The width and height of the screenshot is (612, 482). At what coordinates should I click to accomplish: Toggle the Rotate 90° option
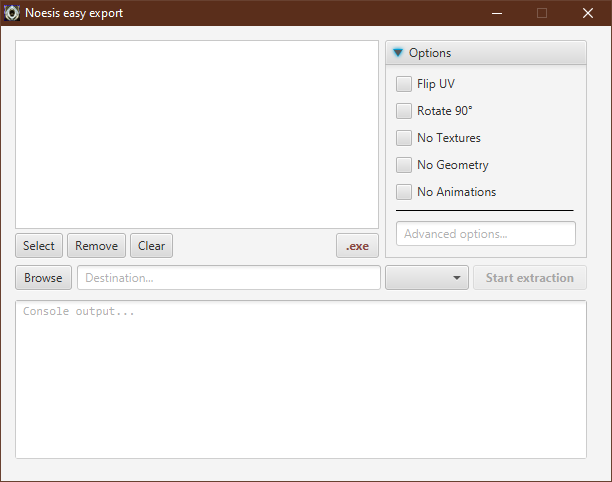tap(404, 111)
